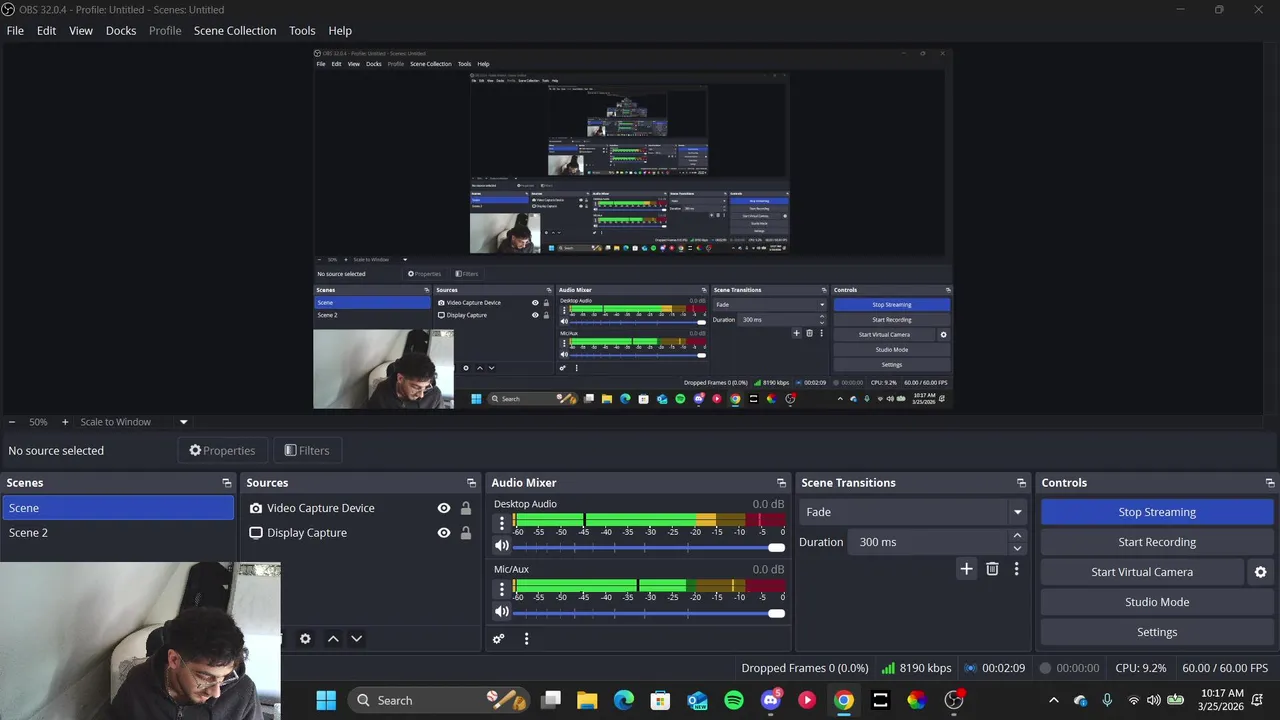Undock the Scenes panel
Image resolution: width=1280 pixels, height=720 pixels.
227,483
